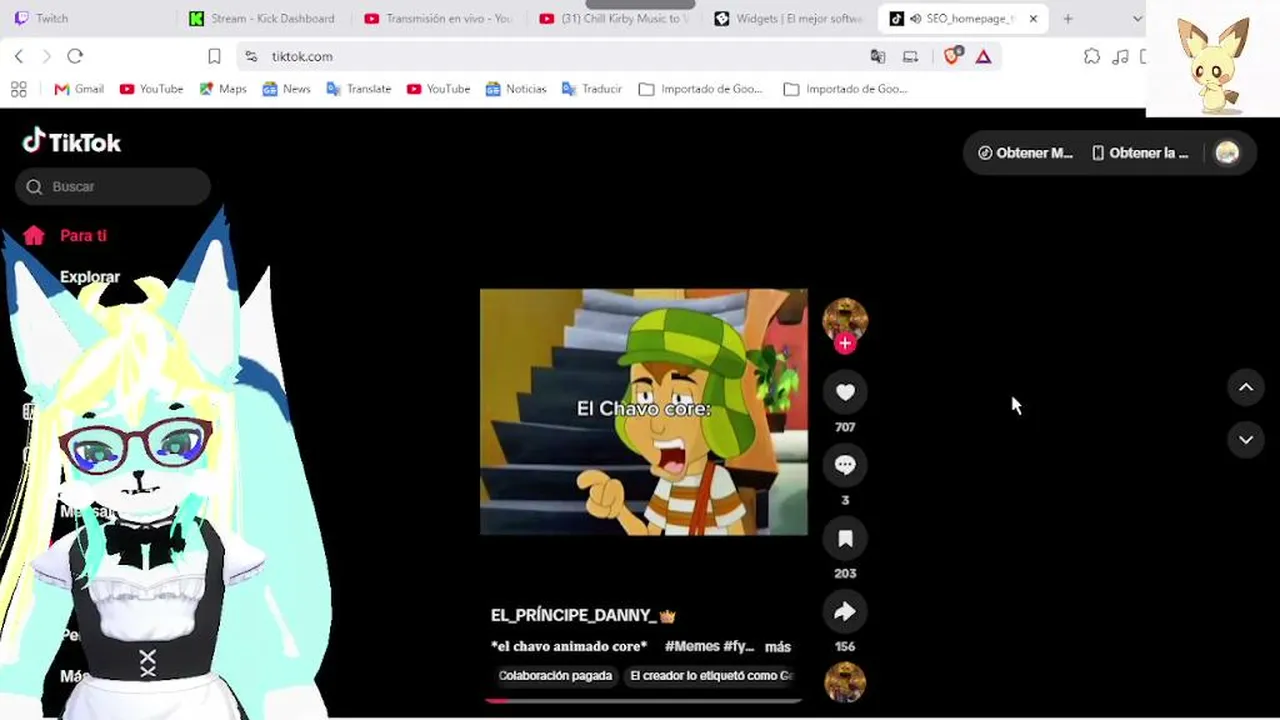Switch to the Widgets tab

pyautogui.click(x=788, y=18)
